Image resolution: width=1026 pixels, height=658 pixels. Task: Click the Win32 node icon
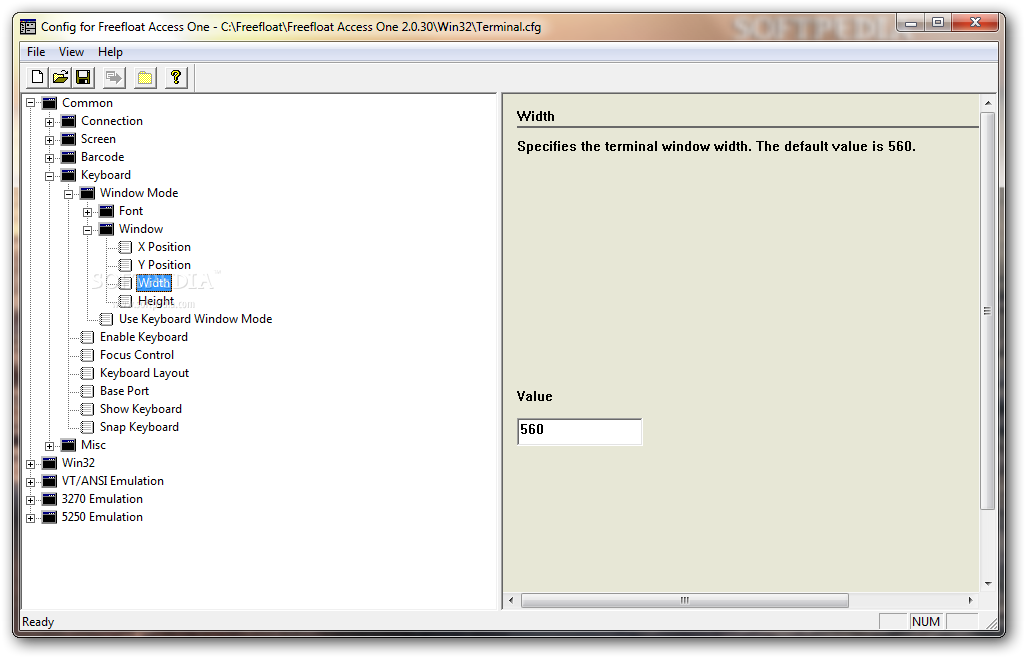(49, 463)
